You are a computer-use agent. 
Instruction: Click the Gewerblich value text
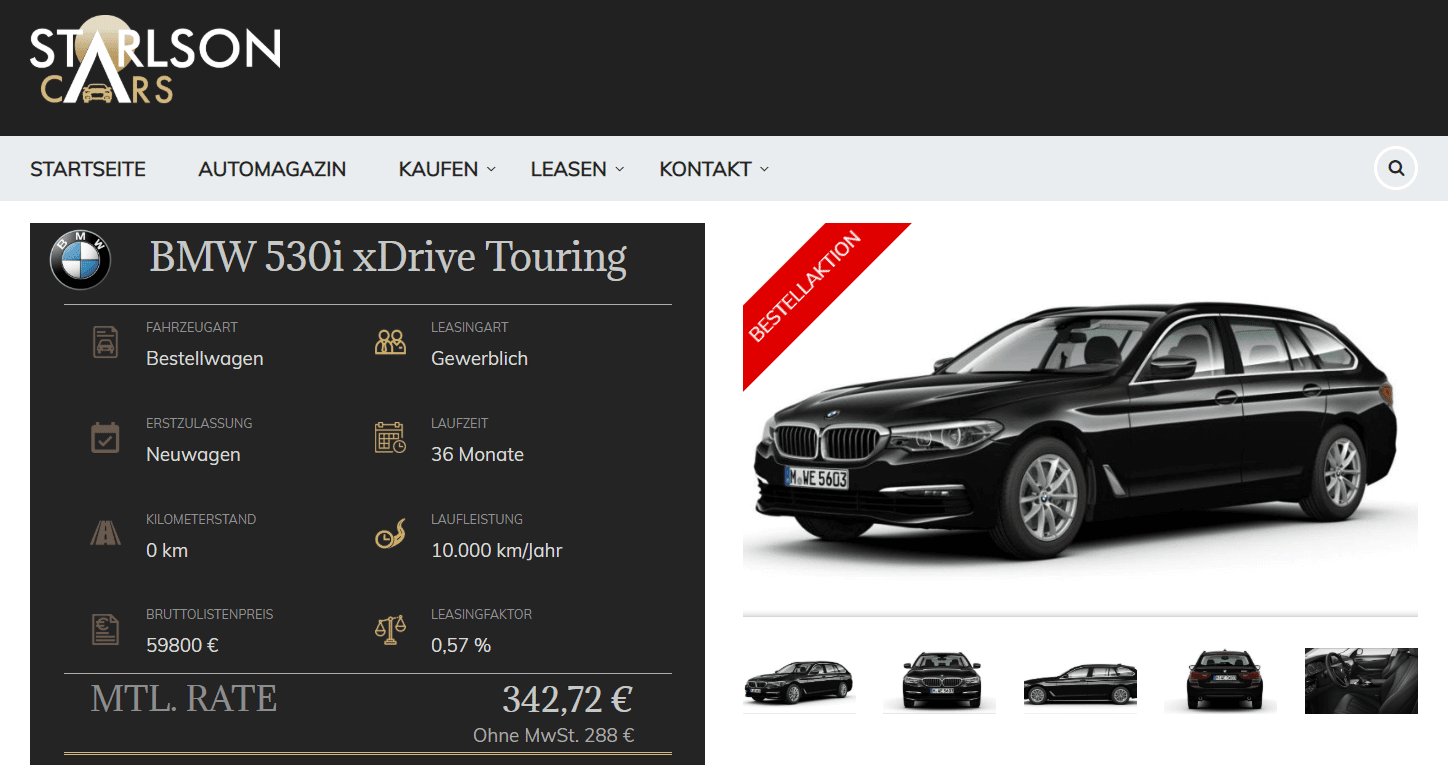pyautogui.click(x=479, y=358)
